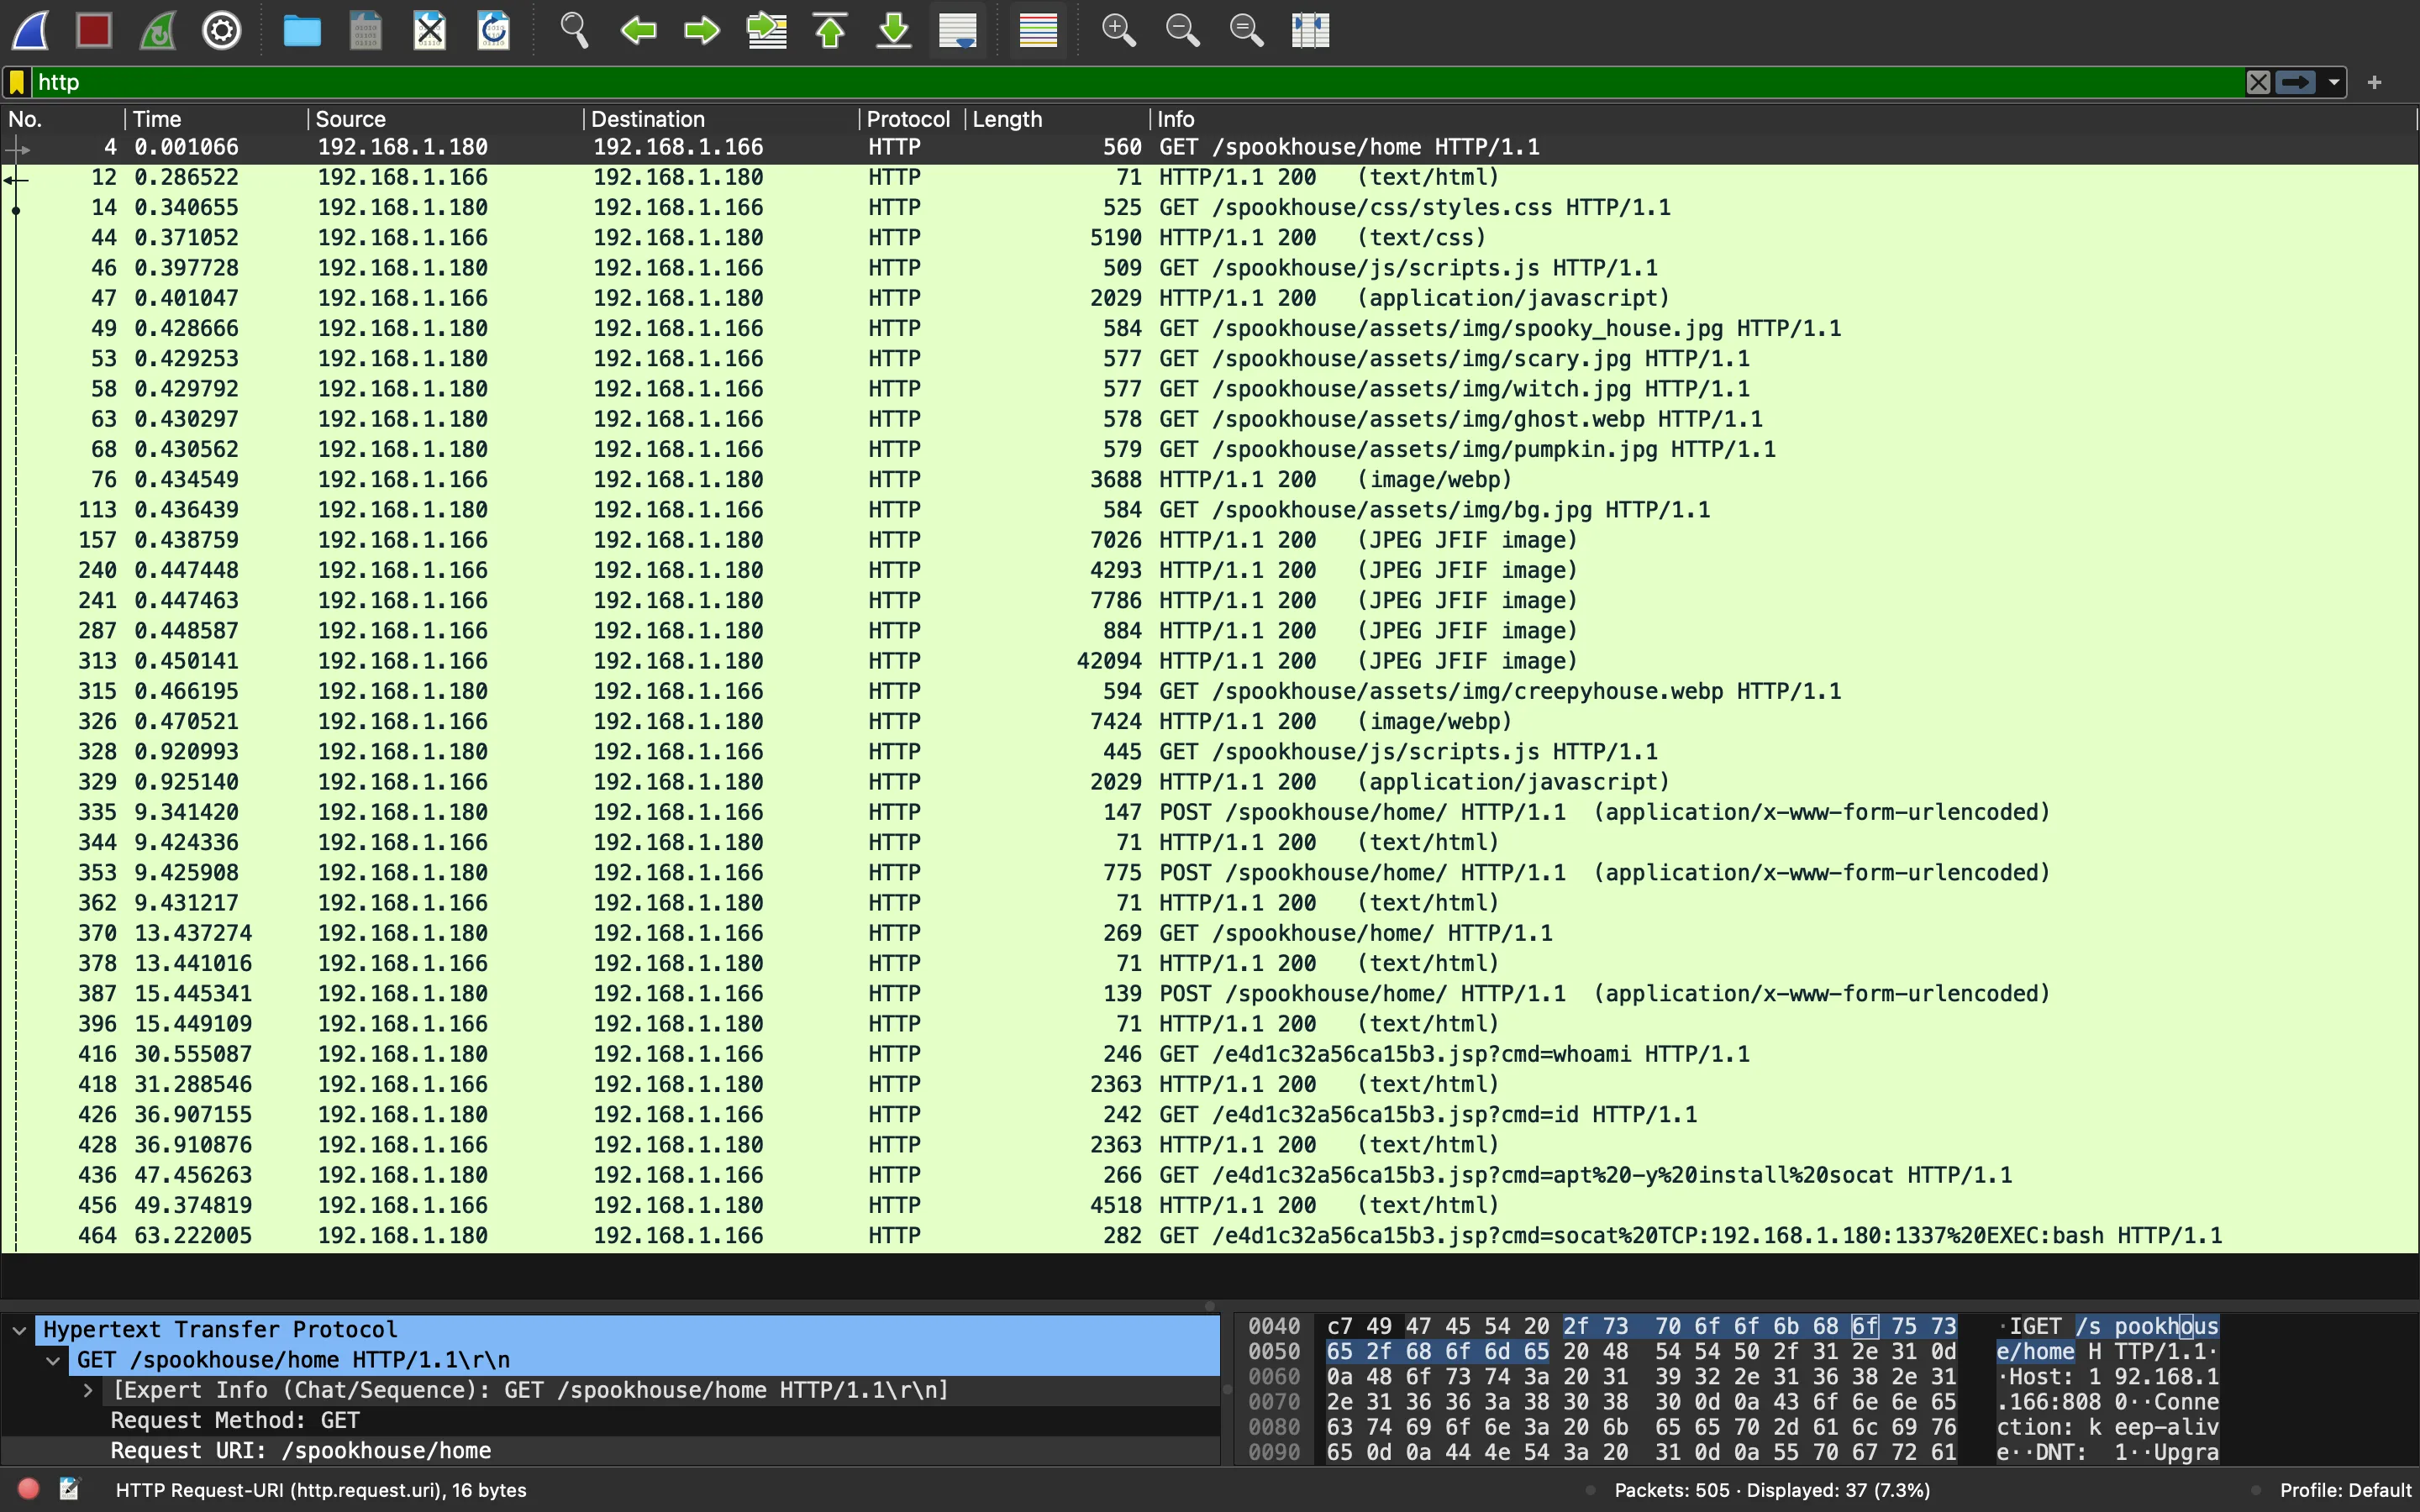Select packet 315 creepyhouse.webp request
The width and height of the screenshot is (2420, 1512).
pos(1209,691)
